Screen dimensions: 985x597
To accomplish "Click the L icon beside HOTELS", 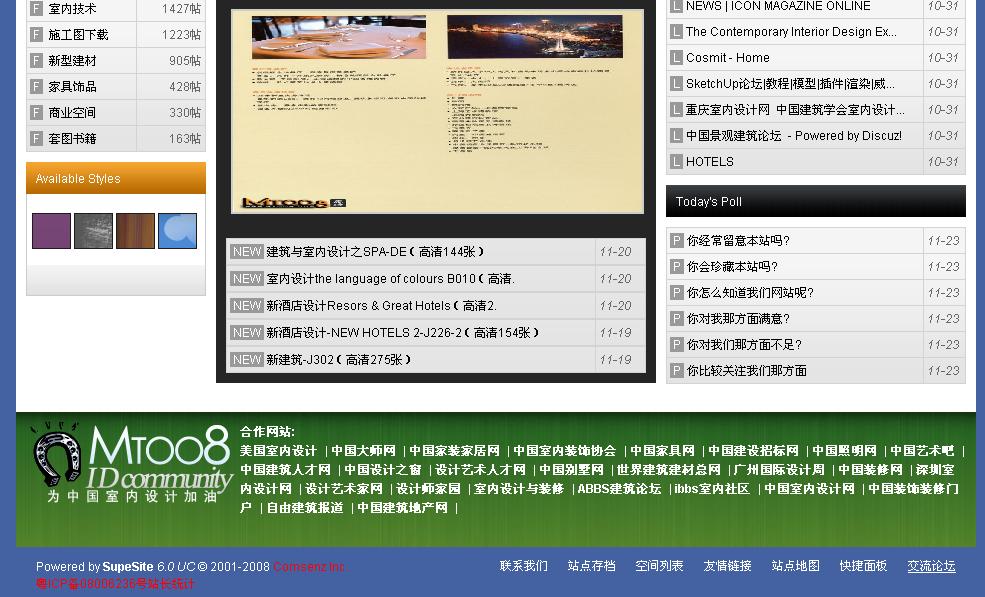I will pyautogui.click(x=676, y=162).
